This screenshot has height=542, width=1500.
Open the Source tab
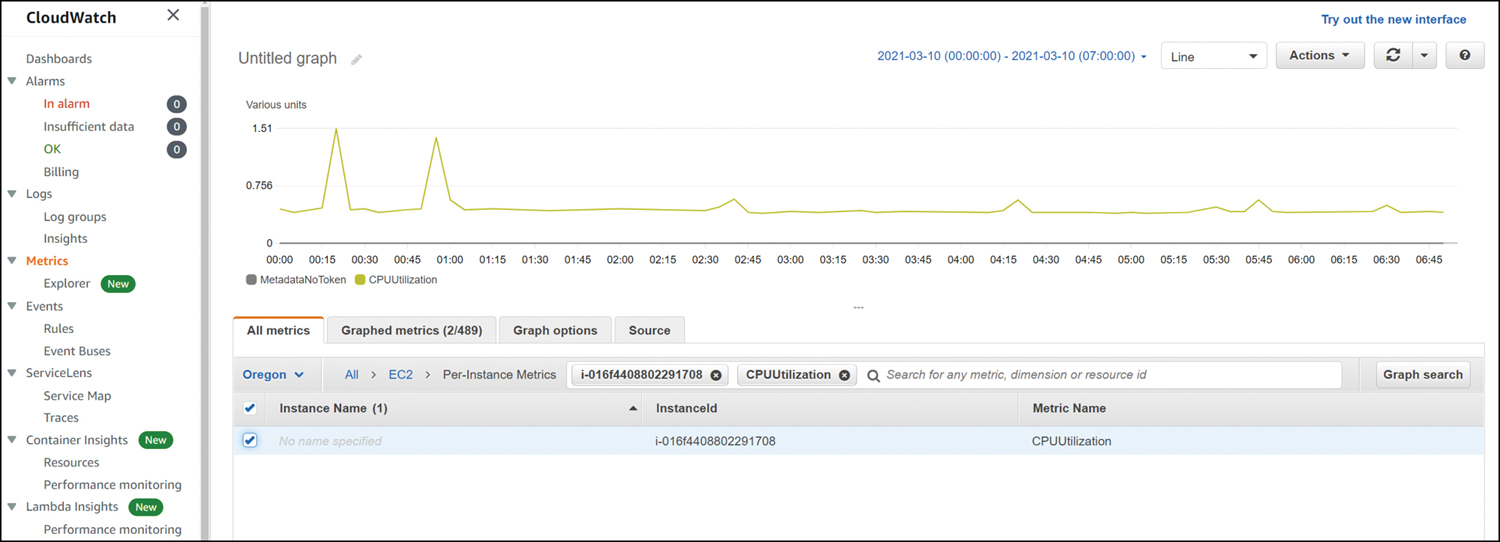(649, 330)
